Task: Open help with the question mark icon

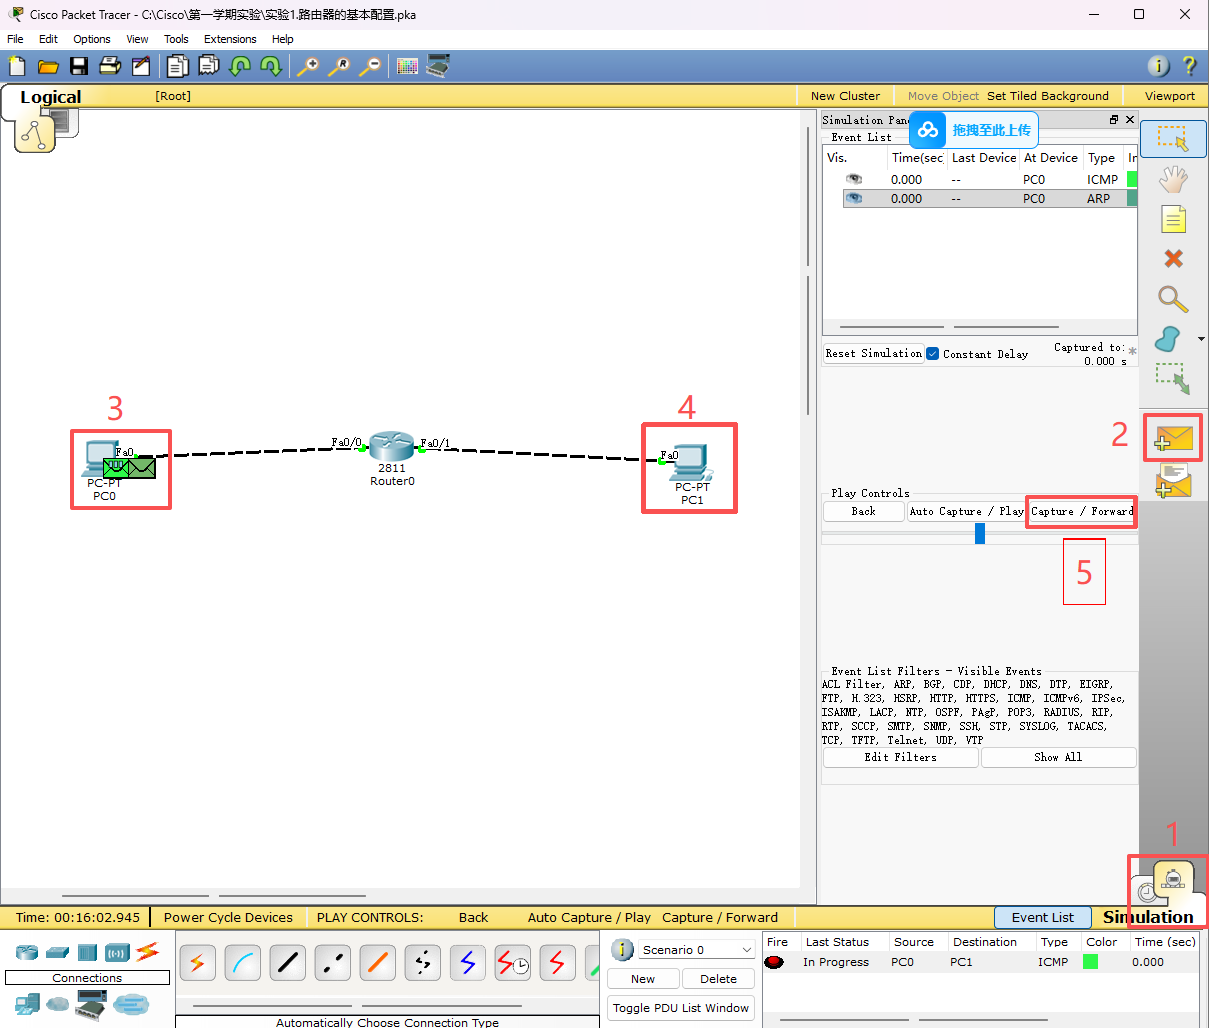Action: click(1189, 66)
